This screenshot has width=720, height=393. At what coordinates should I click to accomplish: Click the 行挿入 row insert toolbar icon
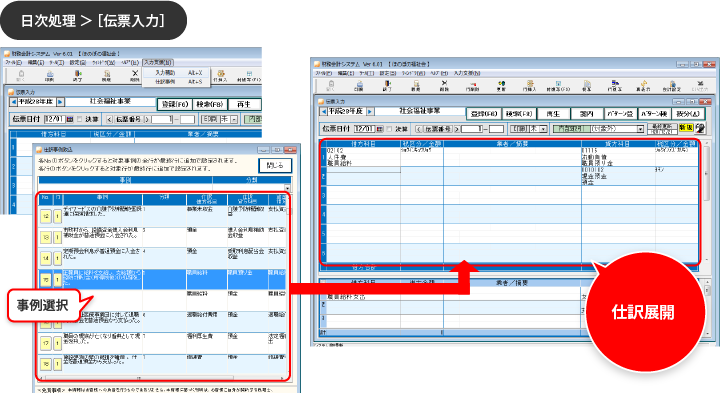pyautogui.click(x=529, y=85)
